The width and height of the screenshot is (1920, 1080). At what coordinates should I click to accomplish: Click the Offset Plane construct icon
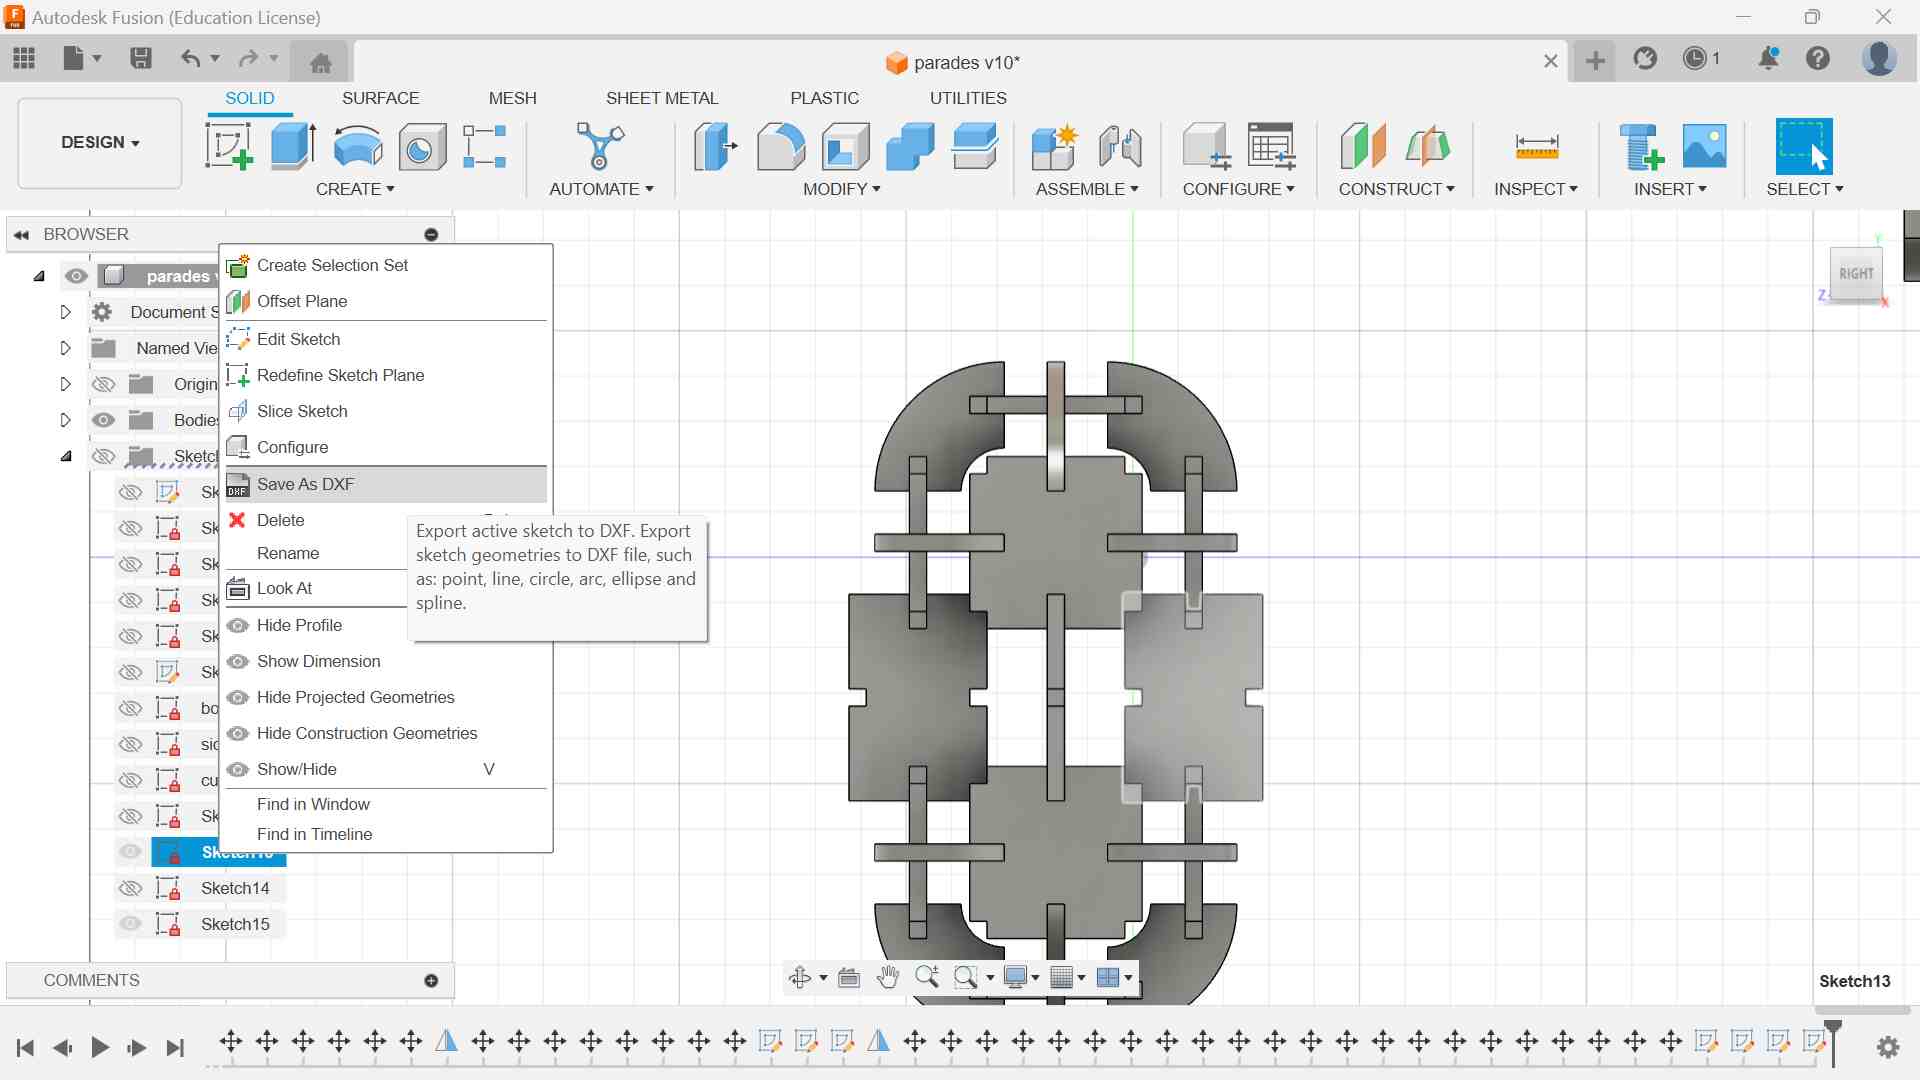pyautogui.click(x=1362, y=147)
